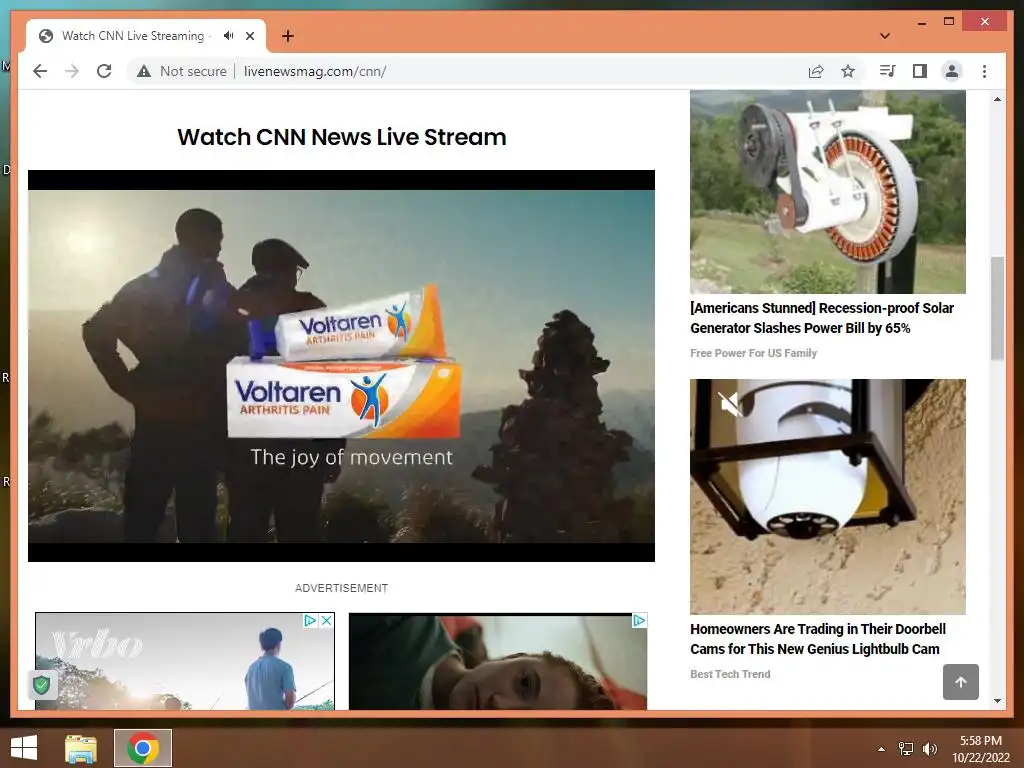Open a new tab with plus button
This screenshot has width=1024, height=768.
(288, 36)
